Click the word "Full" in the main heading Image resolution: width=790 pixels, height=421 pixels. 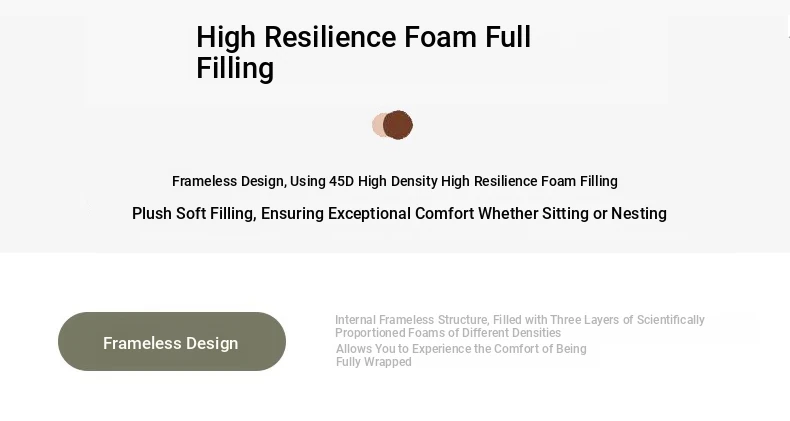point(508,38)
